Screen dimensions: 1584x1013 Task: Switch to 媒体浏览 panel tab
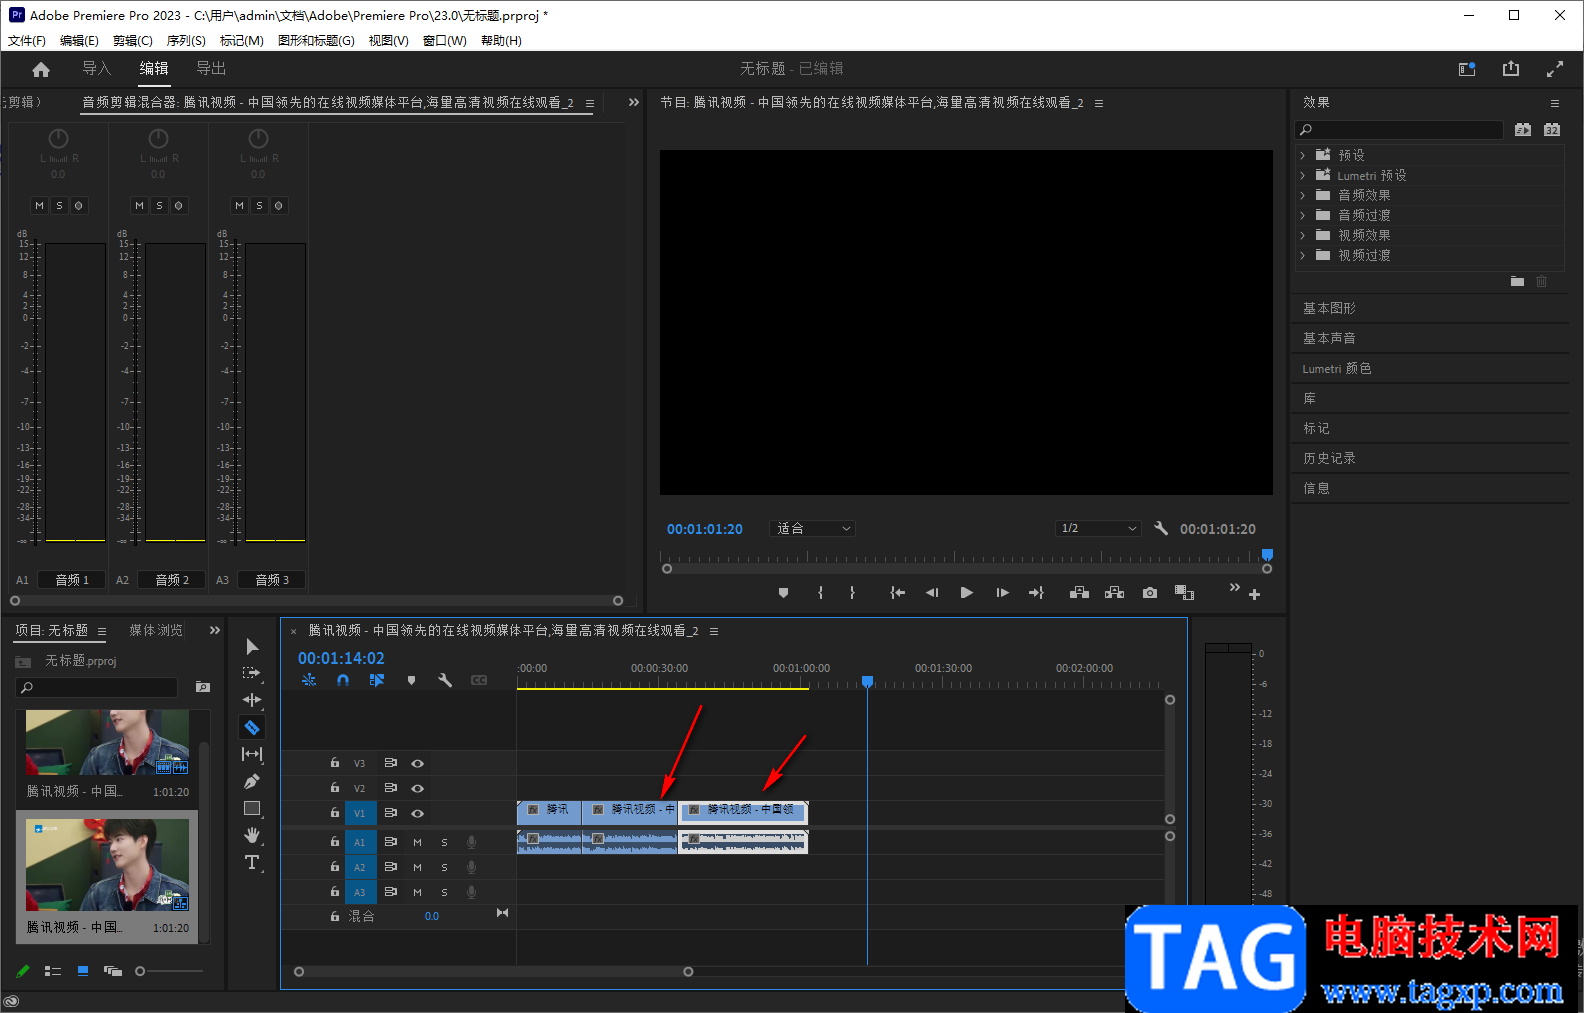(x=156, y=630)
